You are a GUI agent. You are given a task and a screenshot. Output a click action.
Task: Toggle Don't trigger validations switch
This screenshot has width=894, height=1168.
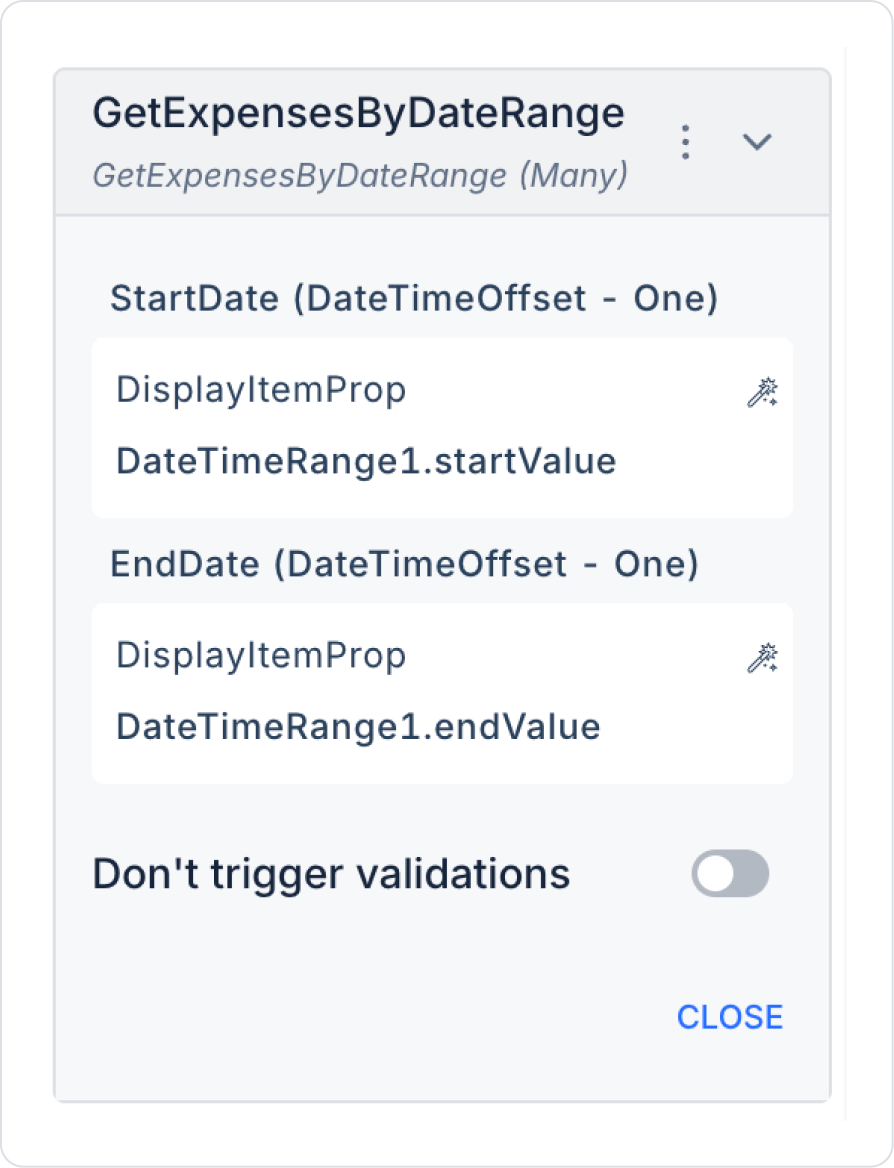(730, 874)
